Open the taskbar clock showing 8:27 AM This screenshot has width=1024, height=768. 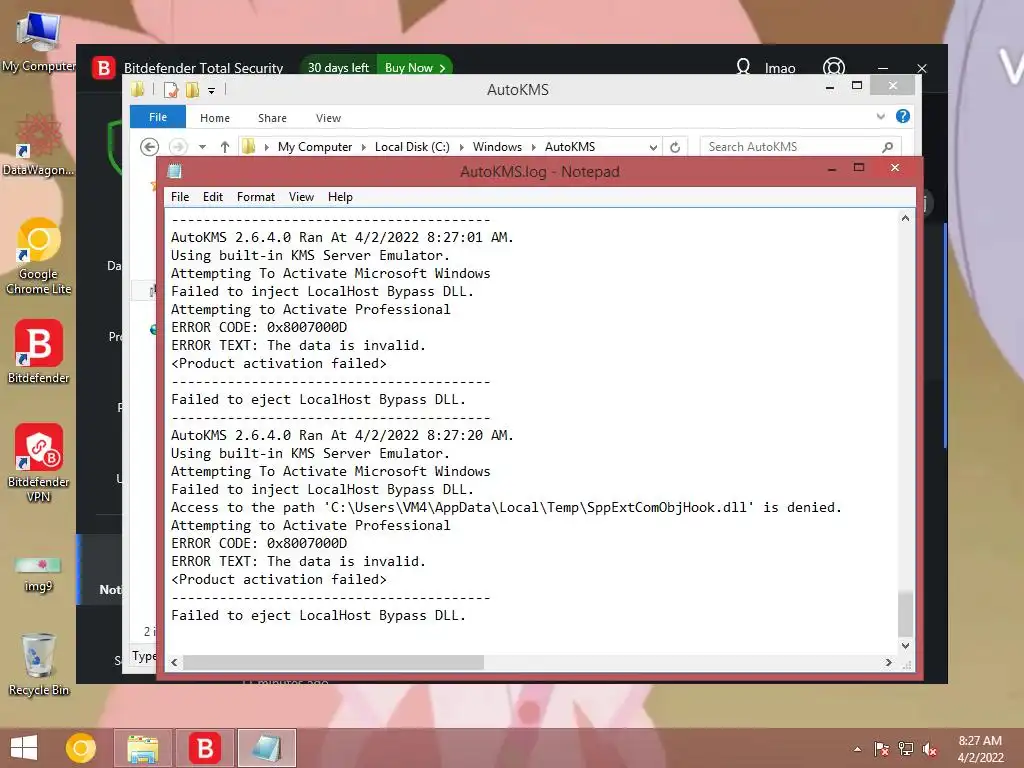(980, 749)
